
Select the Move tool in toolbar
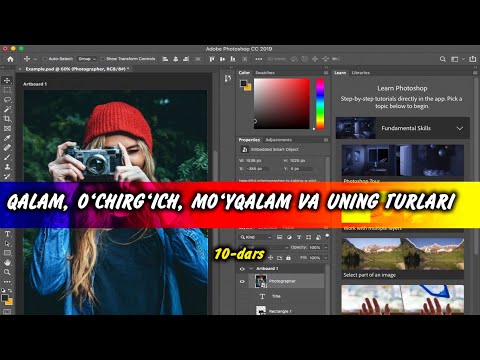(7, 80)
